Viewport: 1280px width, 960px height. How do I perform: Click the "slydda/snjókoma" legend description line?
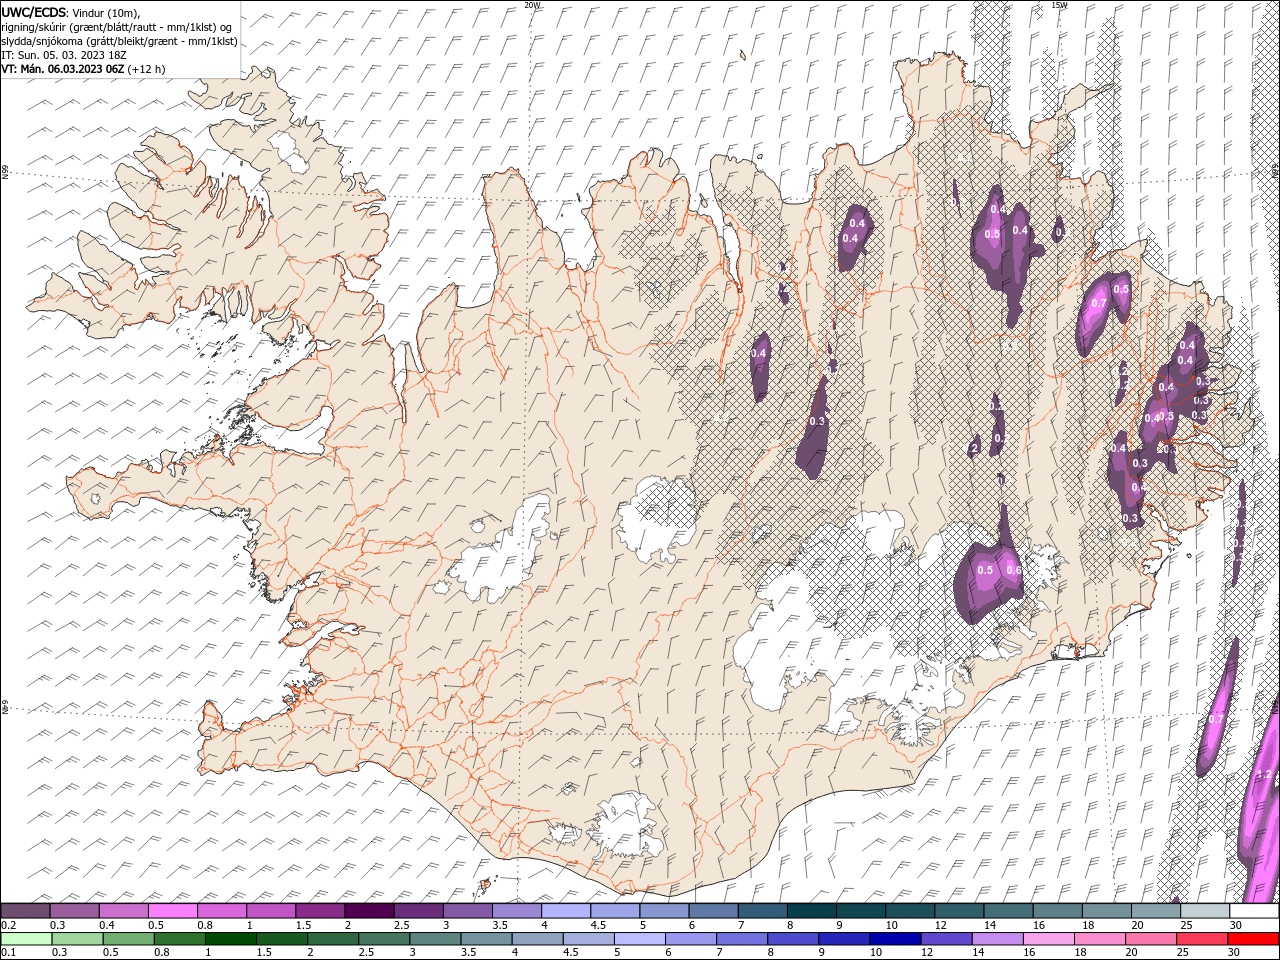click(x=120, y=41)
